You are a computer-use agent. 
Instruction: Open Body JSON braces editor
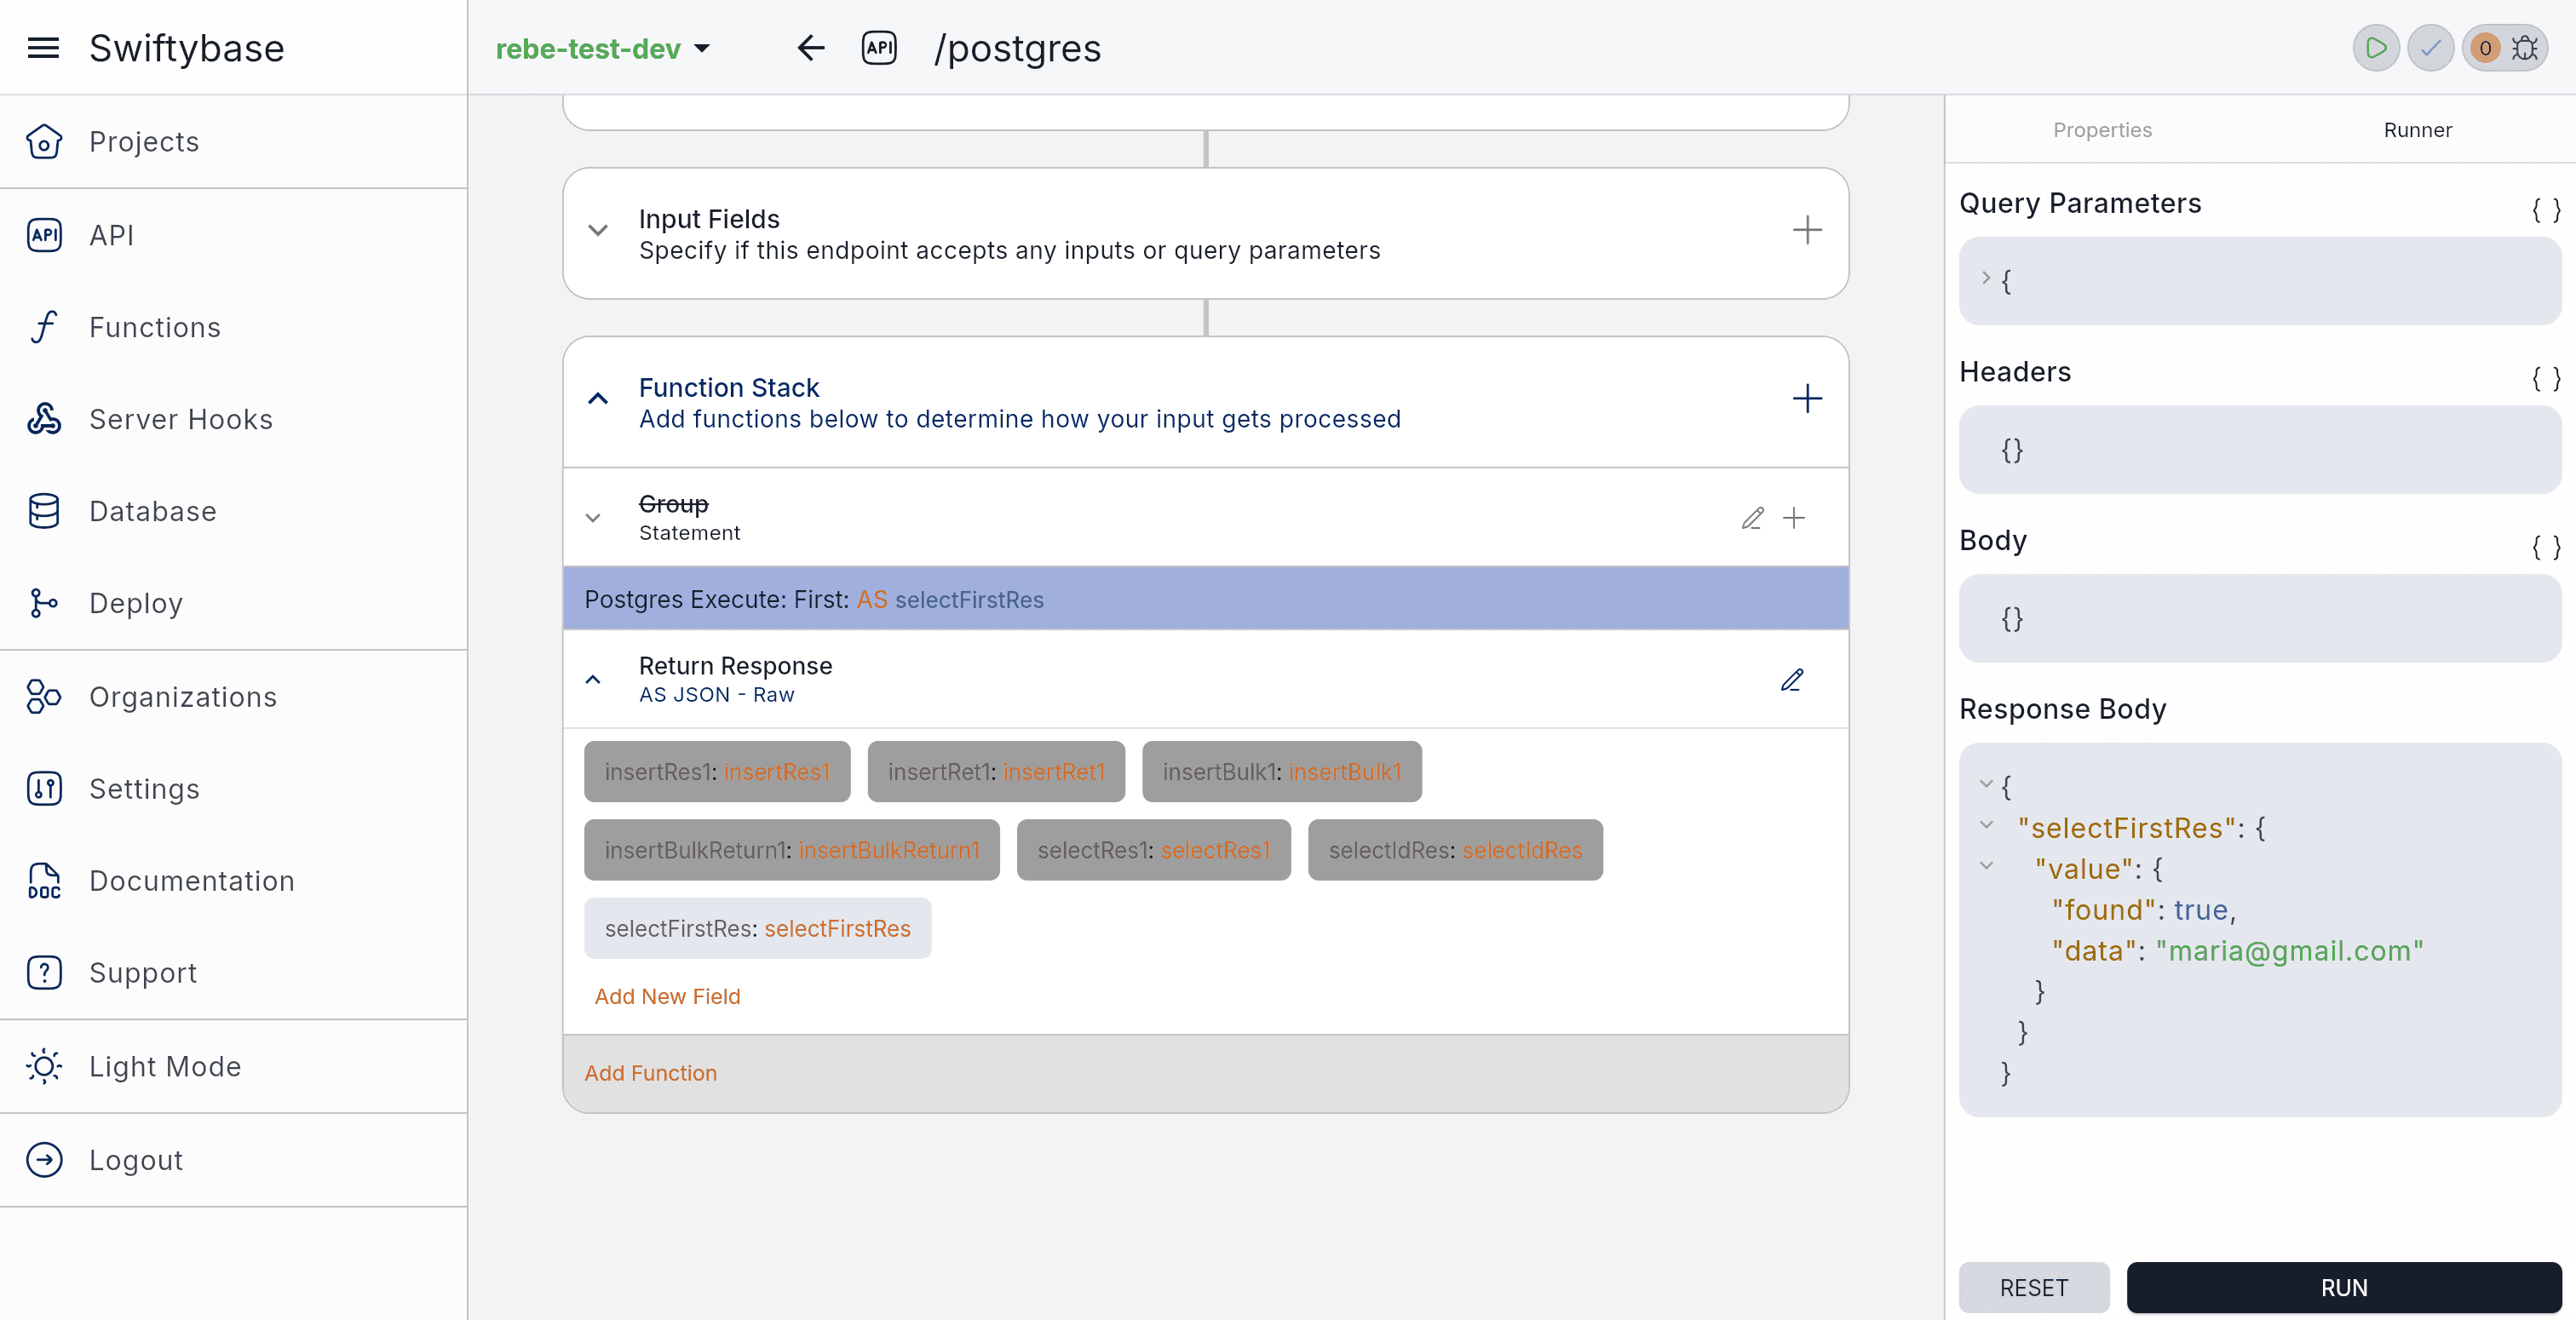click(2546, 546)
